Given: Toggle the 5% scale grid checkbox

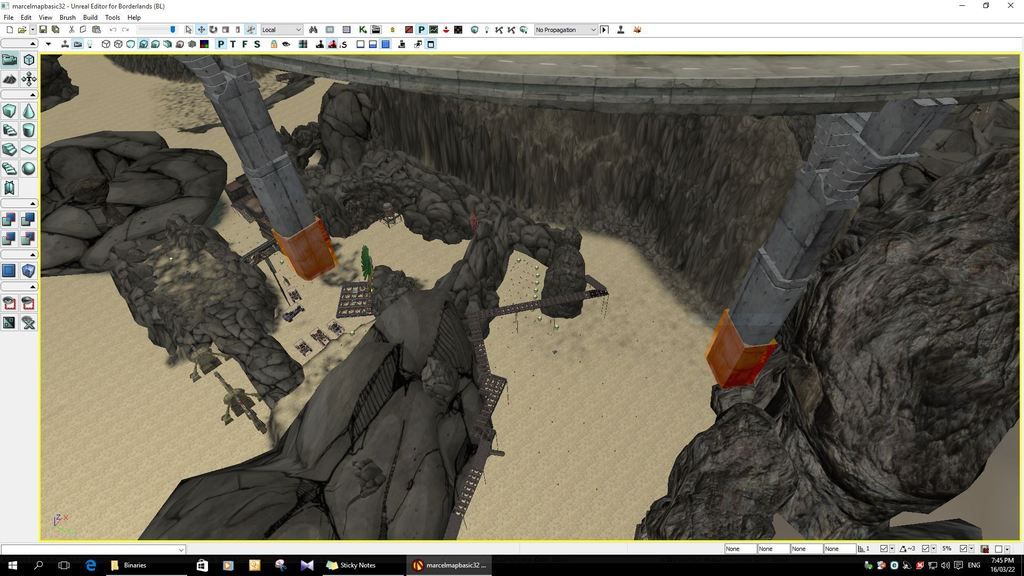Looking at the screenshot, I should 963,549.
